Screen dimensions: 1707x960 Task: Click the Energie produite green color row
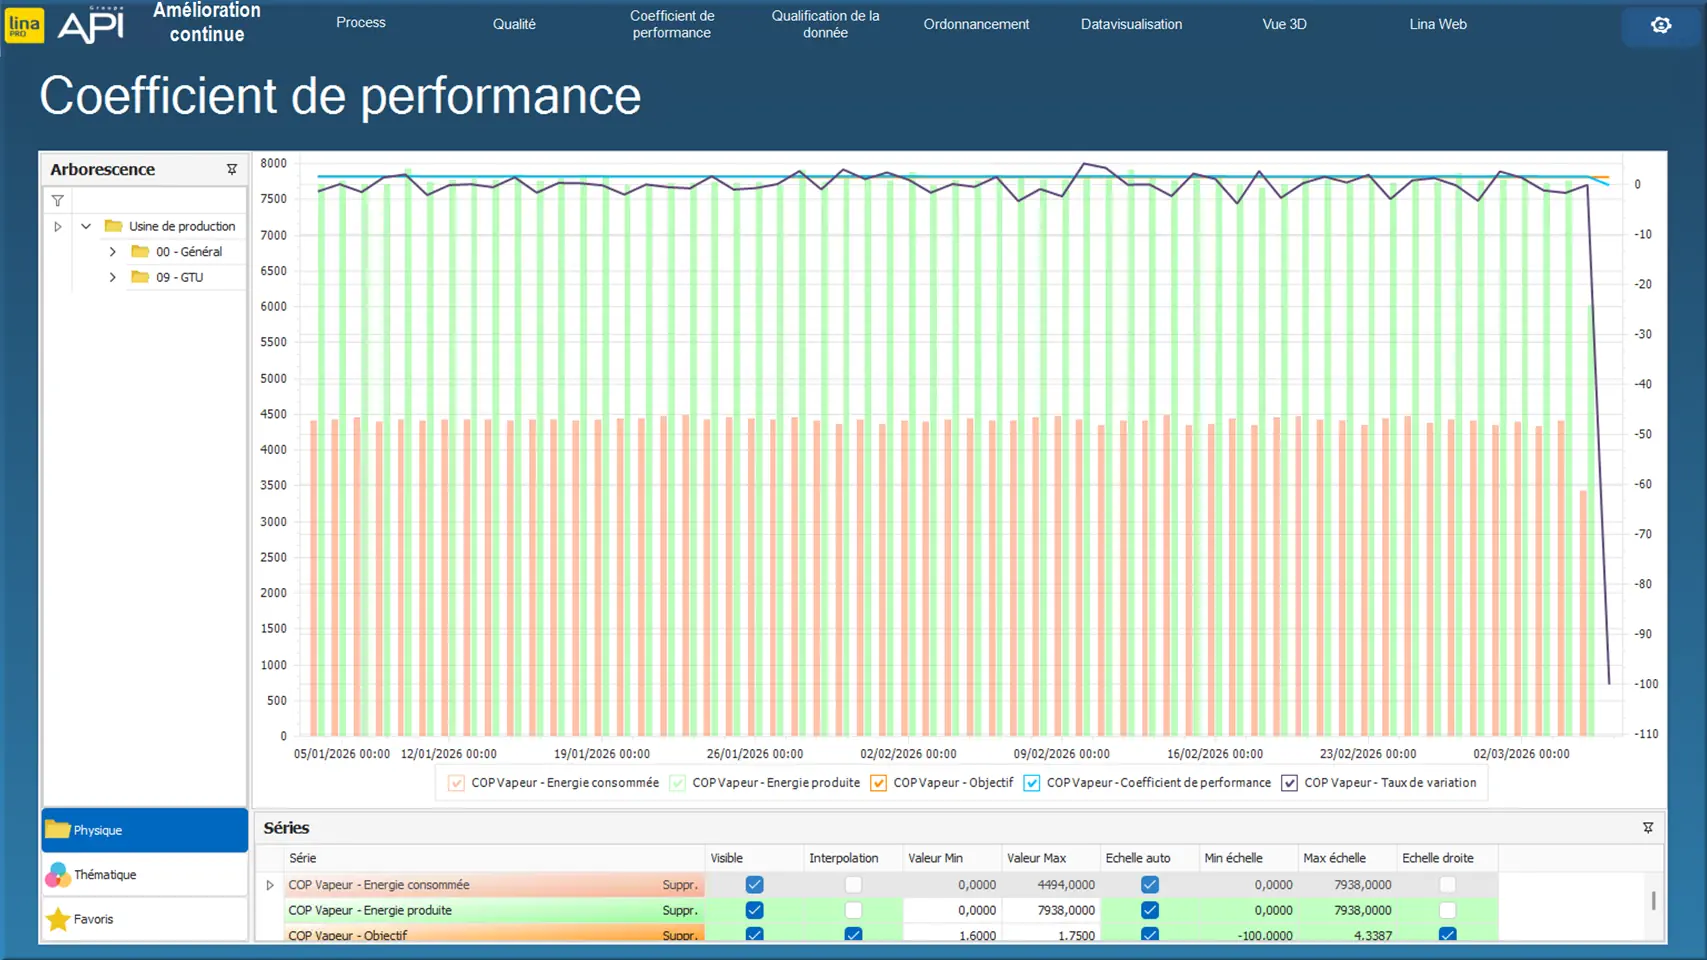[x=470, y=910]
